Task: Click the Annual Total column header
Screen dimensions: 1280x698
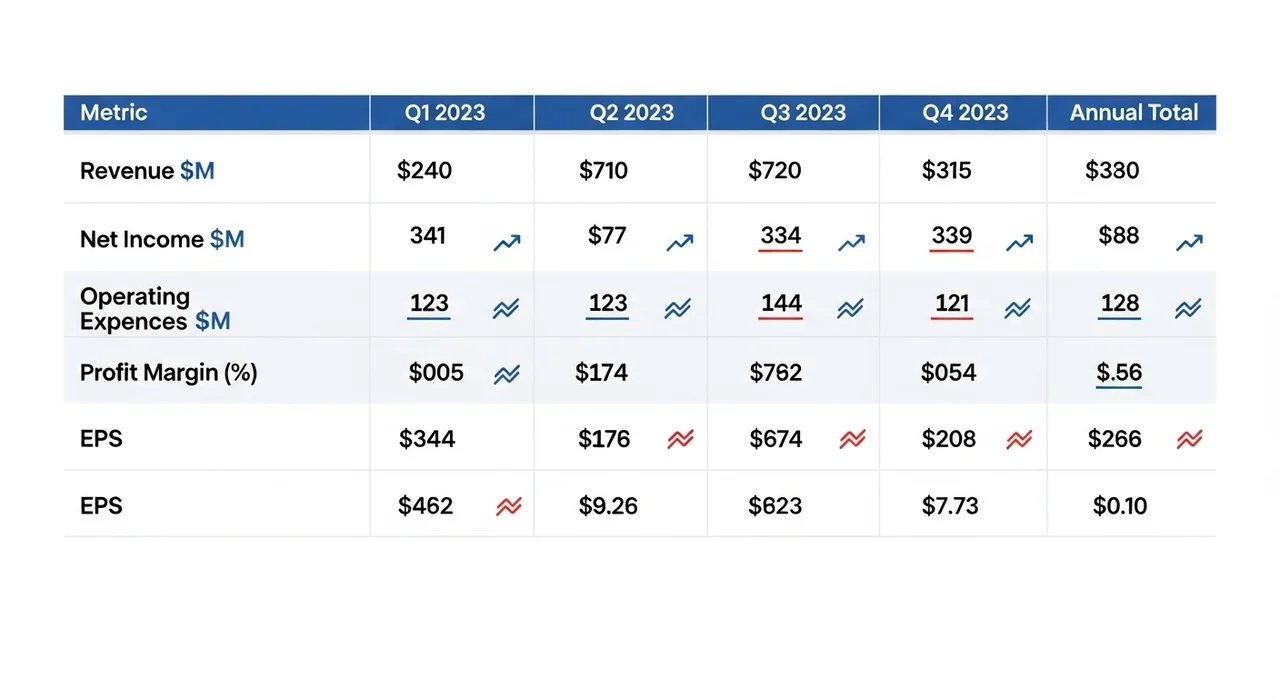Action: tap(1133, 113)
